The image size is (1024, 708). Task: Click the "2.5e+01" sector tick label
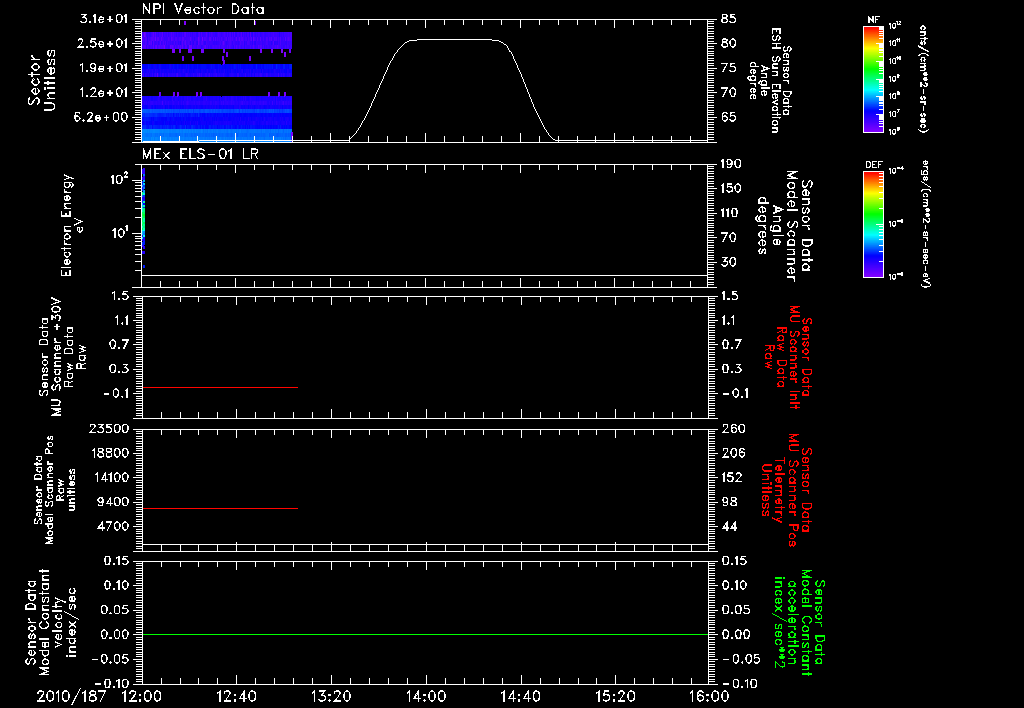(104, 43)
